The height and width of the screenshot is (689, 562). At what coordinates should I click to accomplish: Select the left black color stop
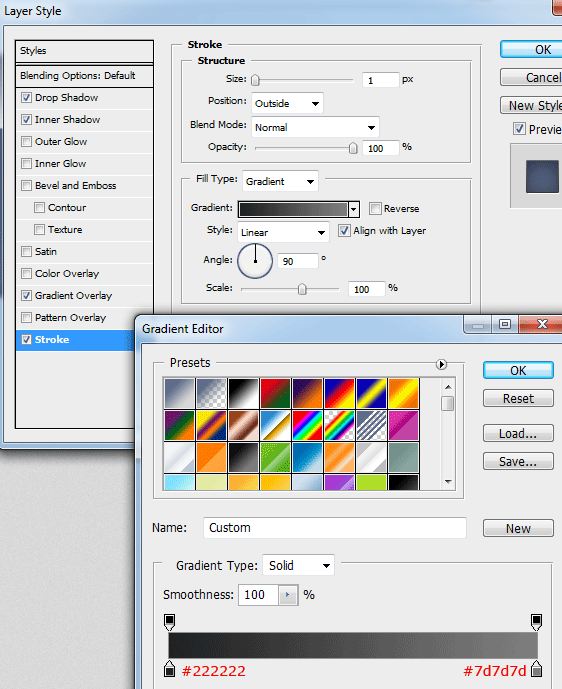(x=170, y=669)
